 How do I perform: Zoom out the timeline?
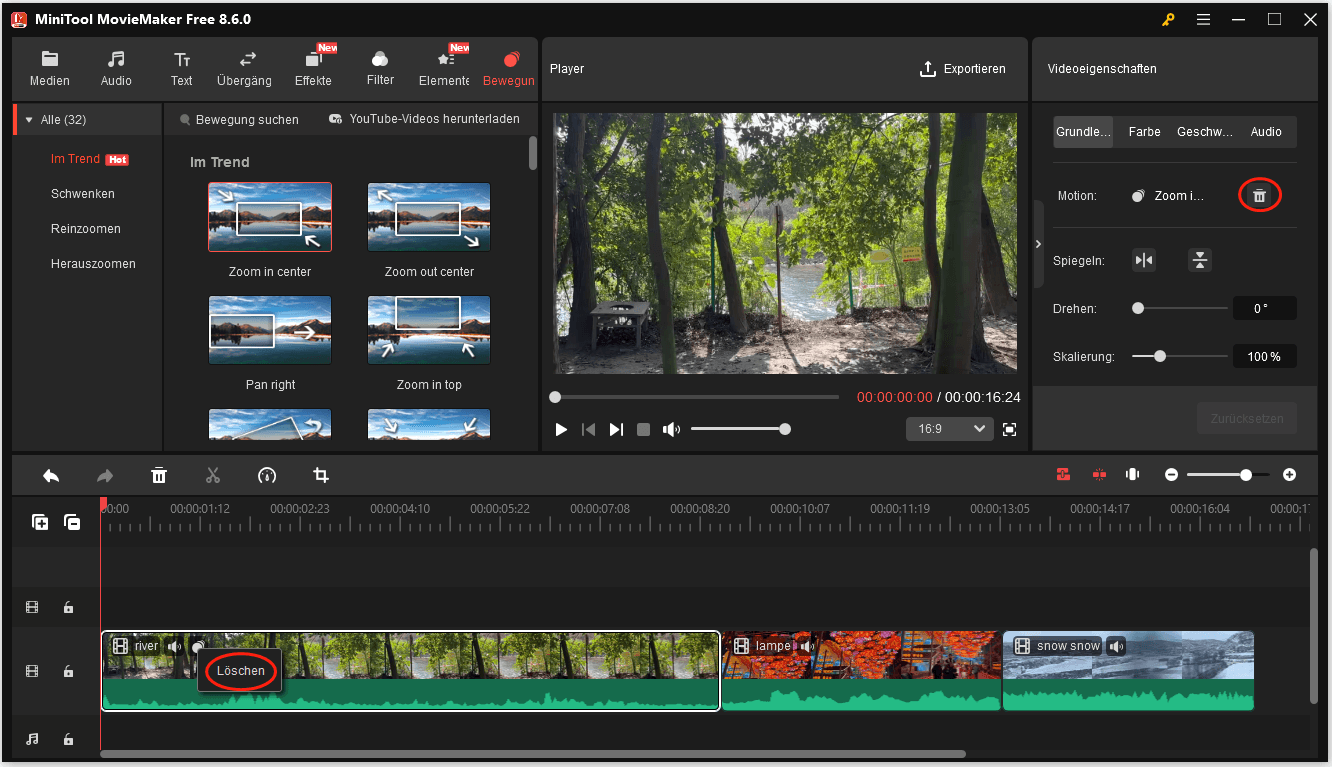point(1171,475)
